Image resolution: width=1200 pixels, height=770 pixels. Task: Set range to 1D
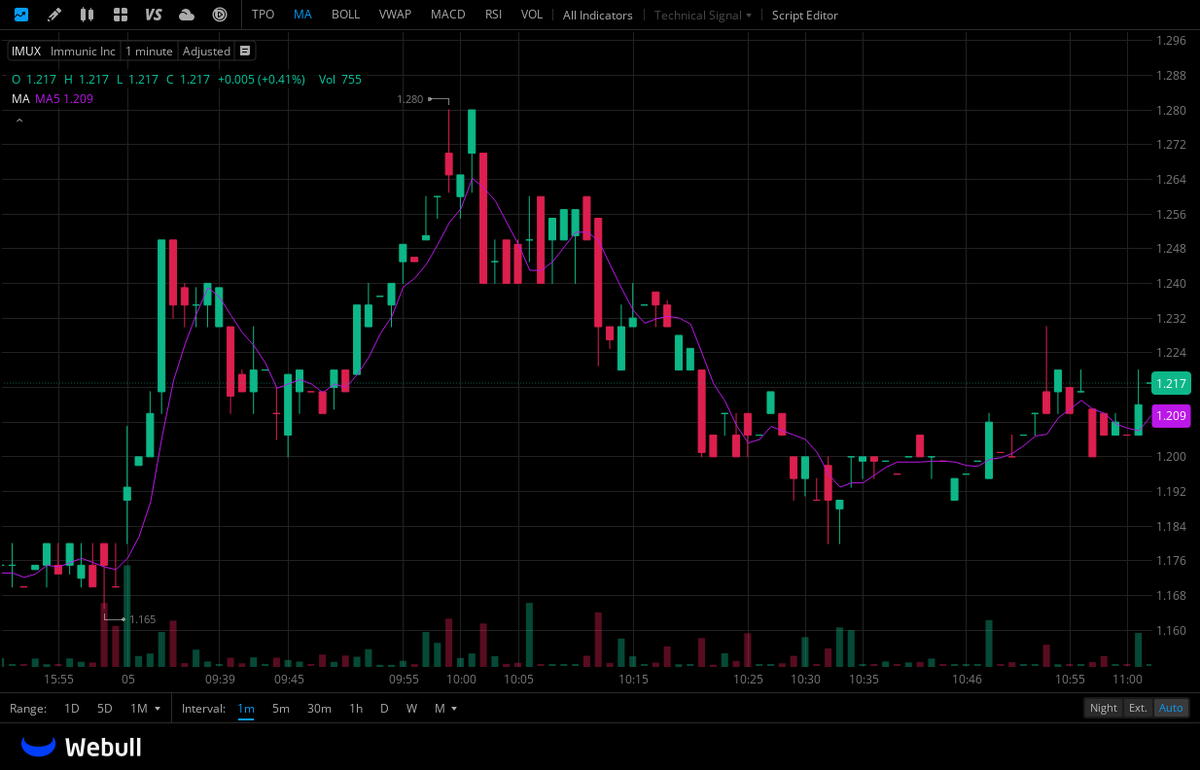click(x=72, y=708)
